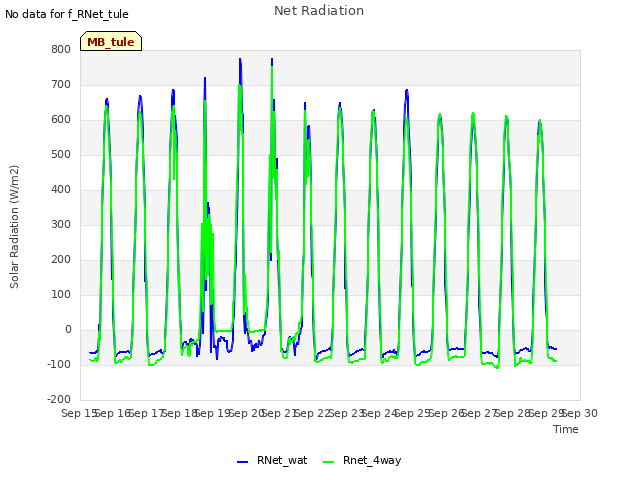Click the Sep 15 x-axis label
Image resolution: width=640 pixels, height=480 pixels.
tap(78, 413)
